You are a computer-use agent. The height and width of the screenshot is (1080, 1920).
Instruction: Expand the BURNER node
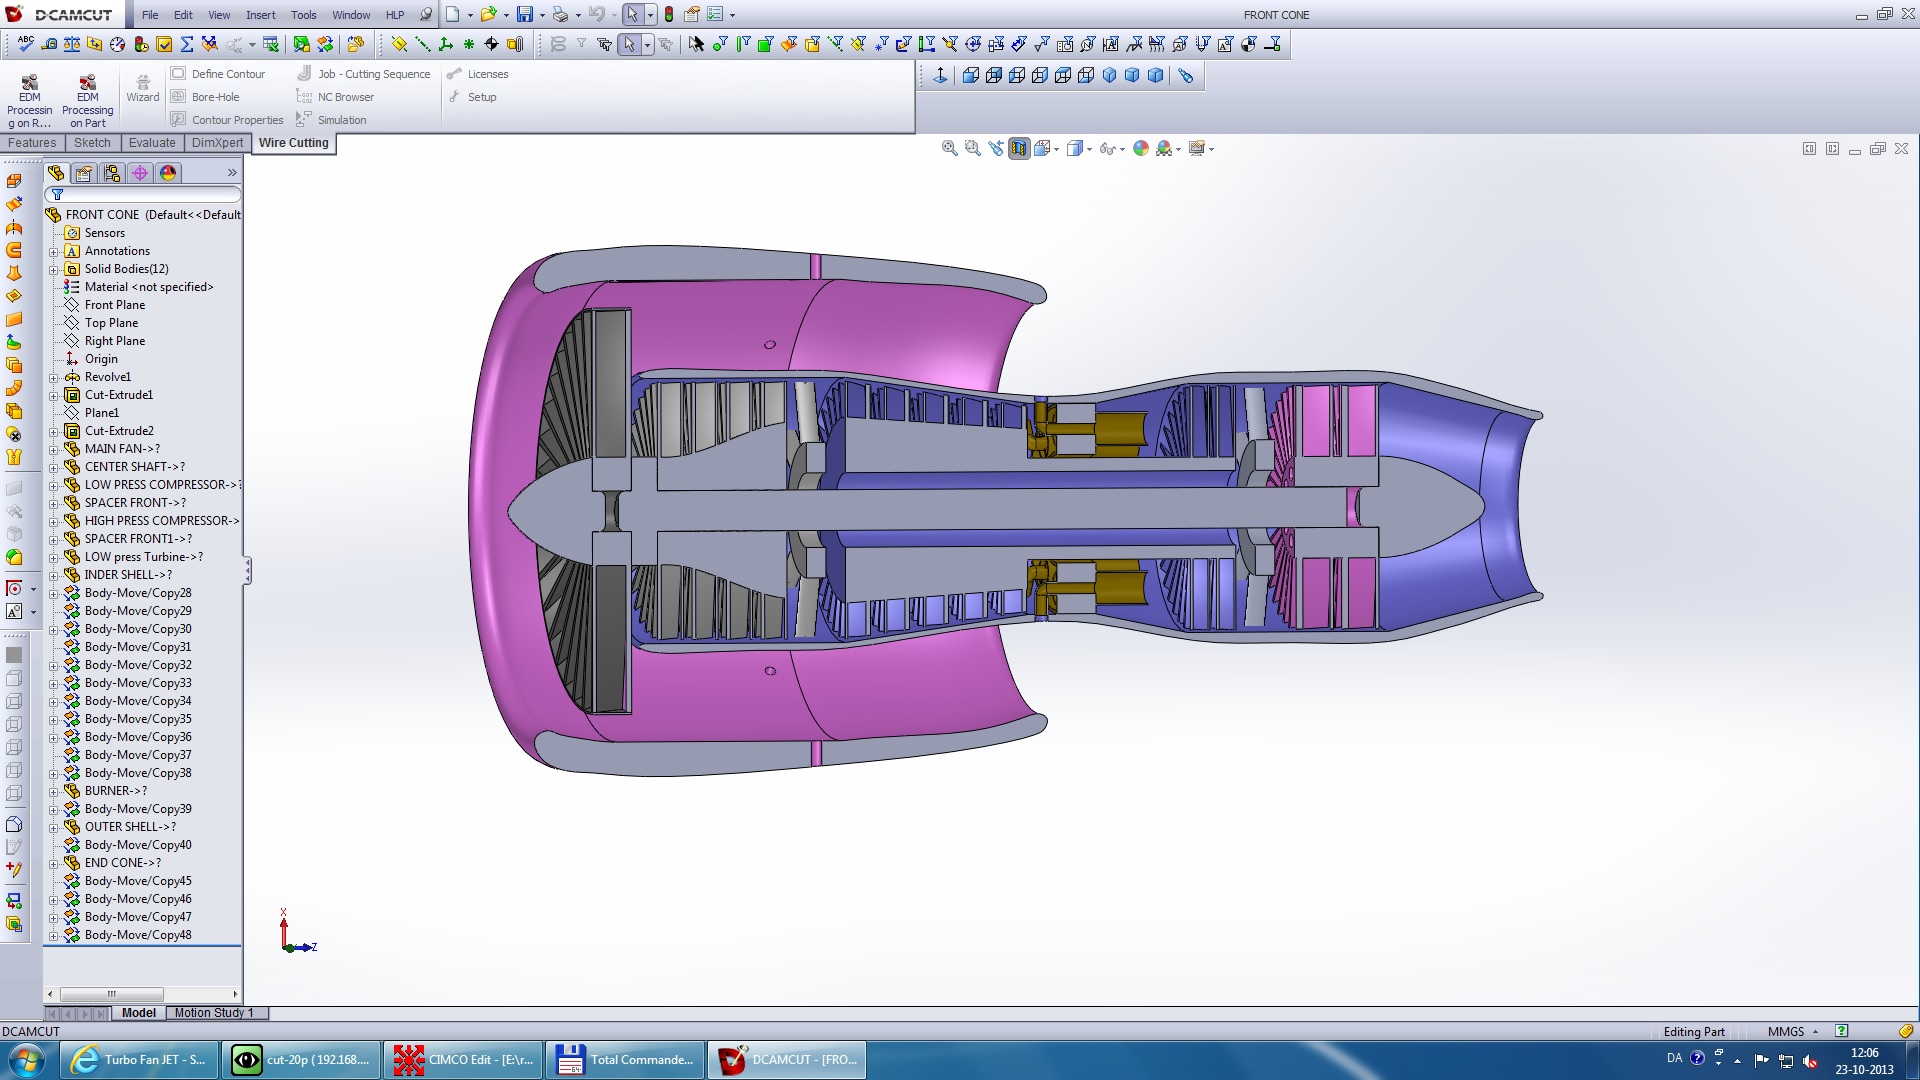[x=54, y=792]
